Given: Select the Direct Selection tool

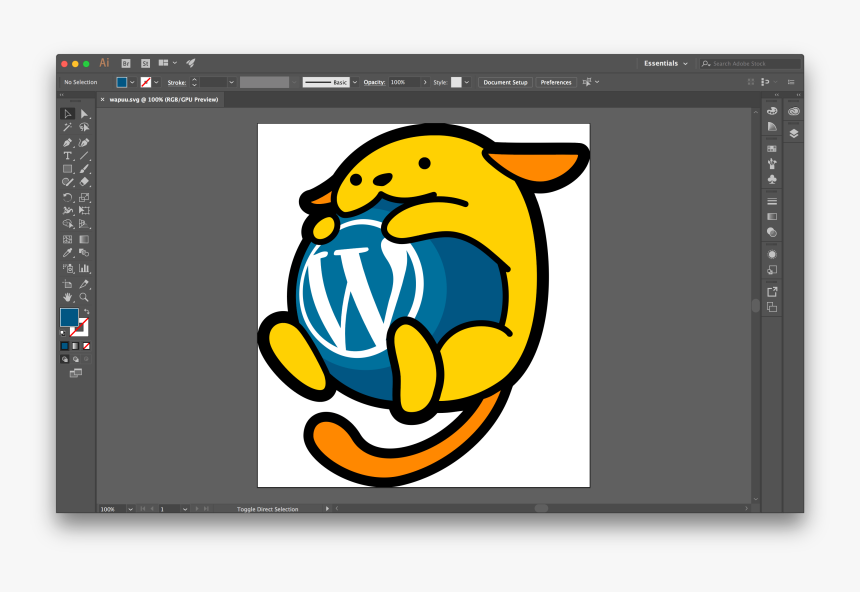Looking at the screenshot, I should coord(84,114).
